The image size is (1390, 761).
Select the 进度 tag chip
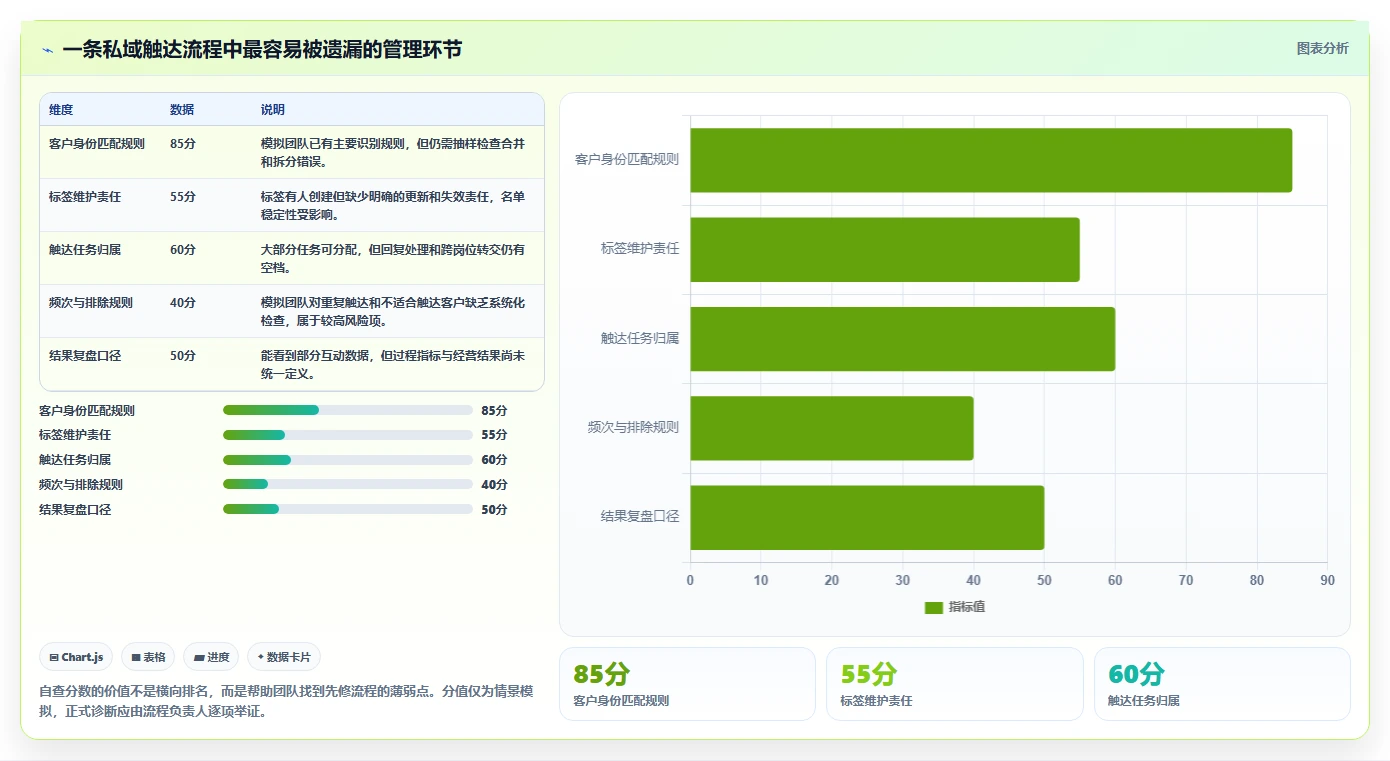point(211,657)
